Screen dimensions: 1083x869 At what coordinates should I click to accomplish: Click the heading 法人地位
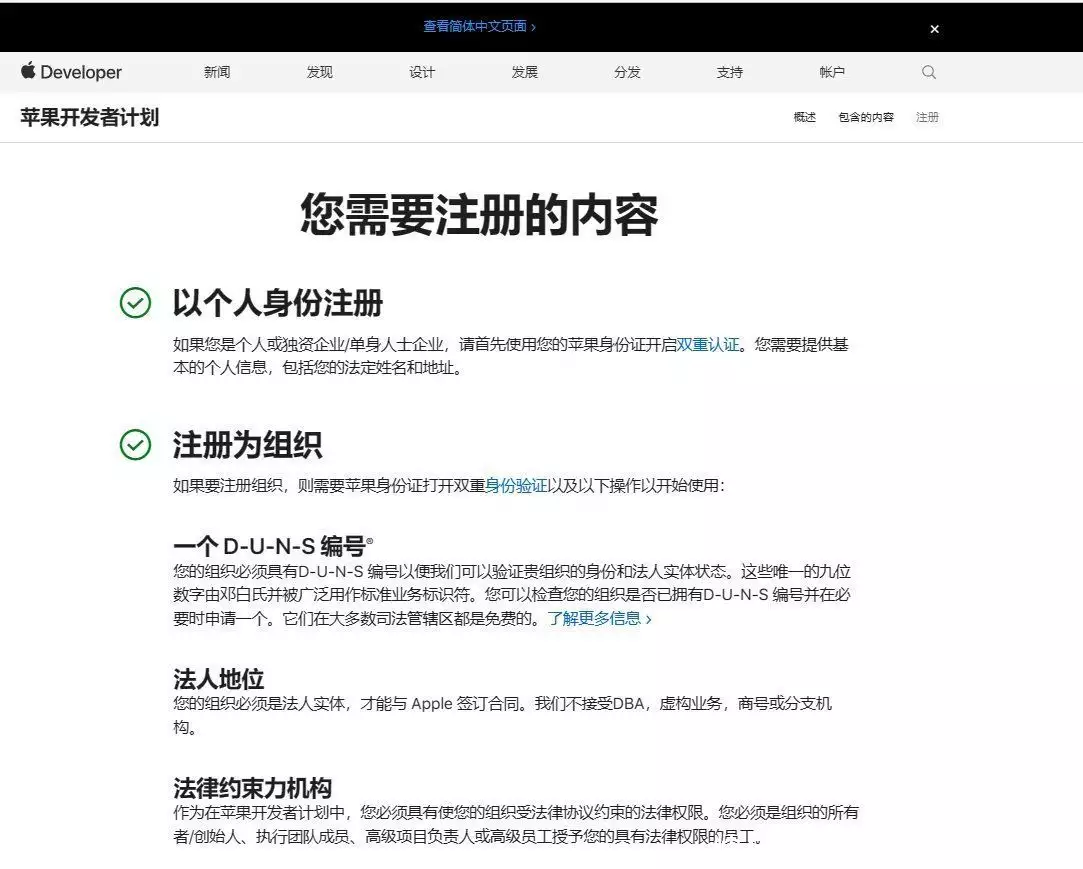click(x=218, y=678)
